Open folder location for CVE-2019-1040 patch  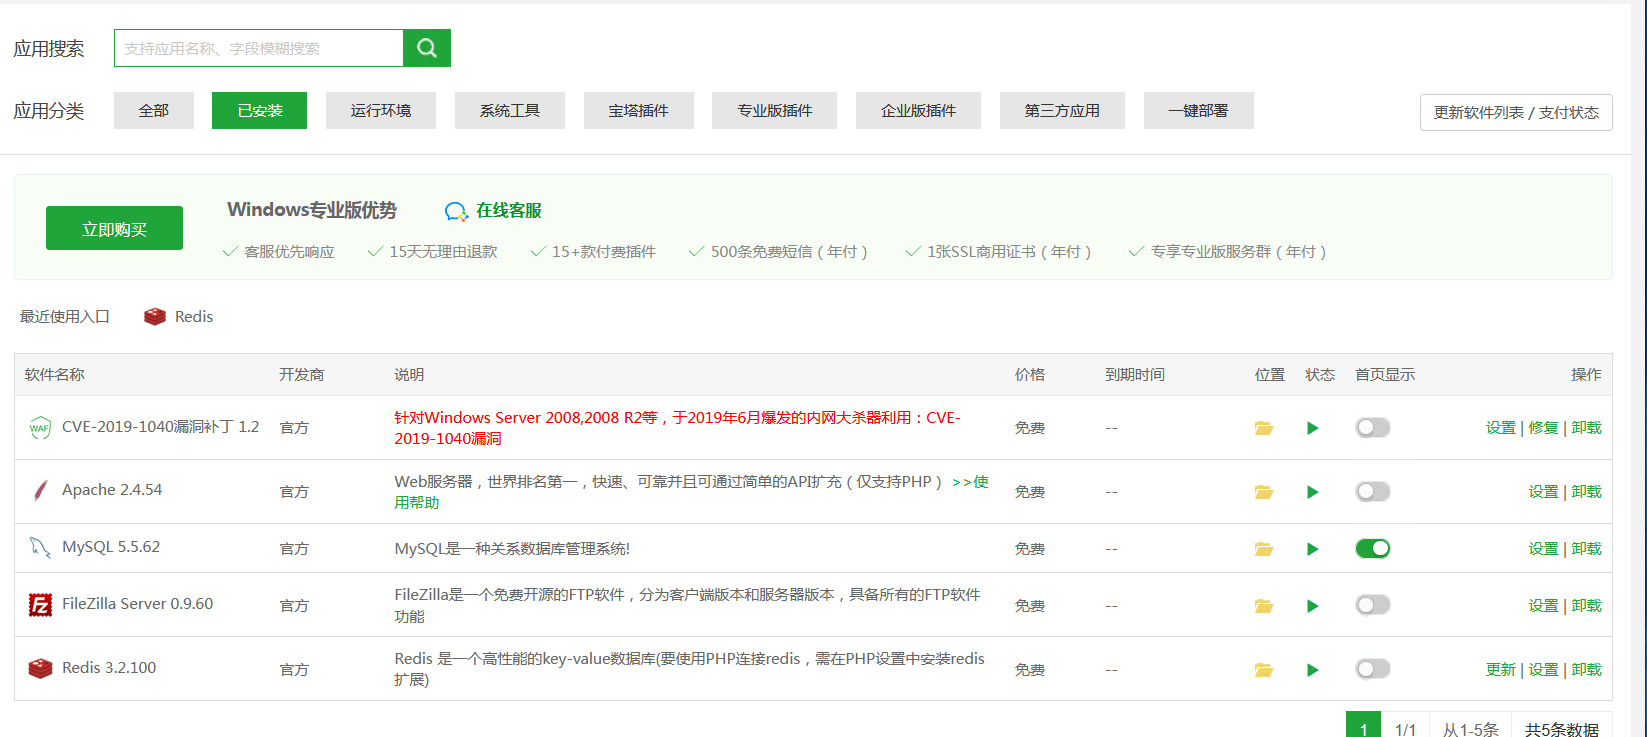click(1264, 428)
